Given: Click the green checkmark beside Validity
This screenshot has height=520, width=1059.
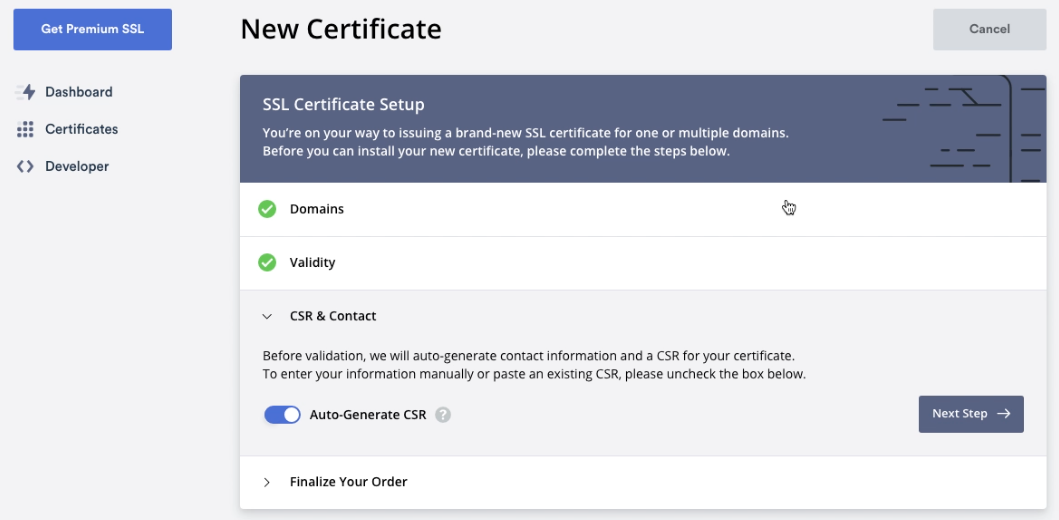Looking at the screenshot, I should (267, 263).
